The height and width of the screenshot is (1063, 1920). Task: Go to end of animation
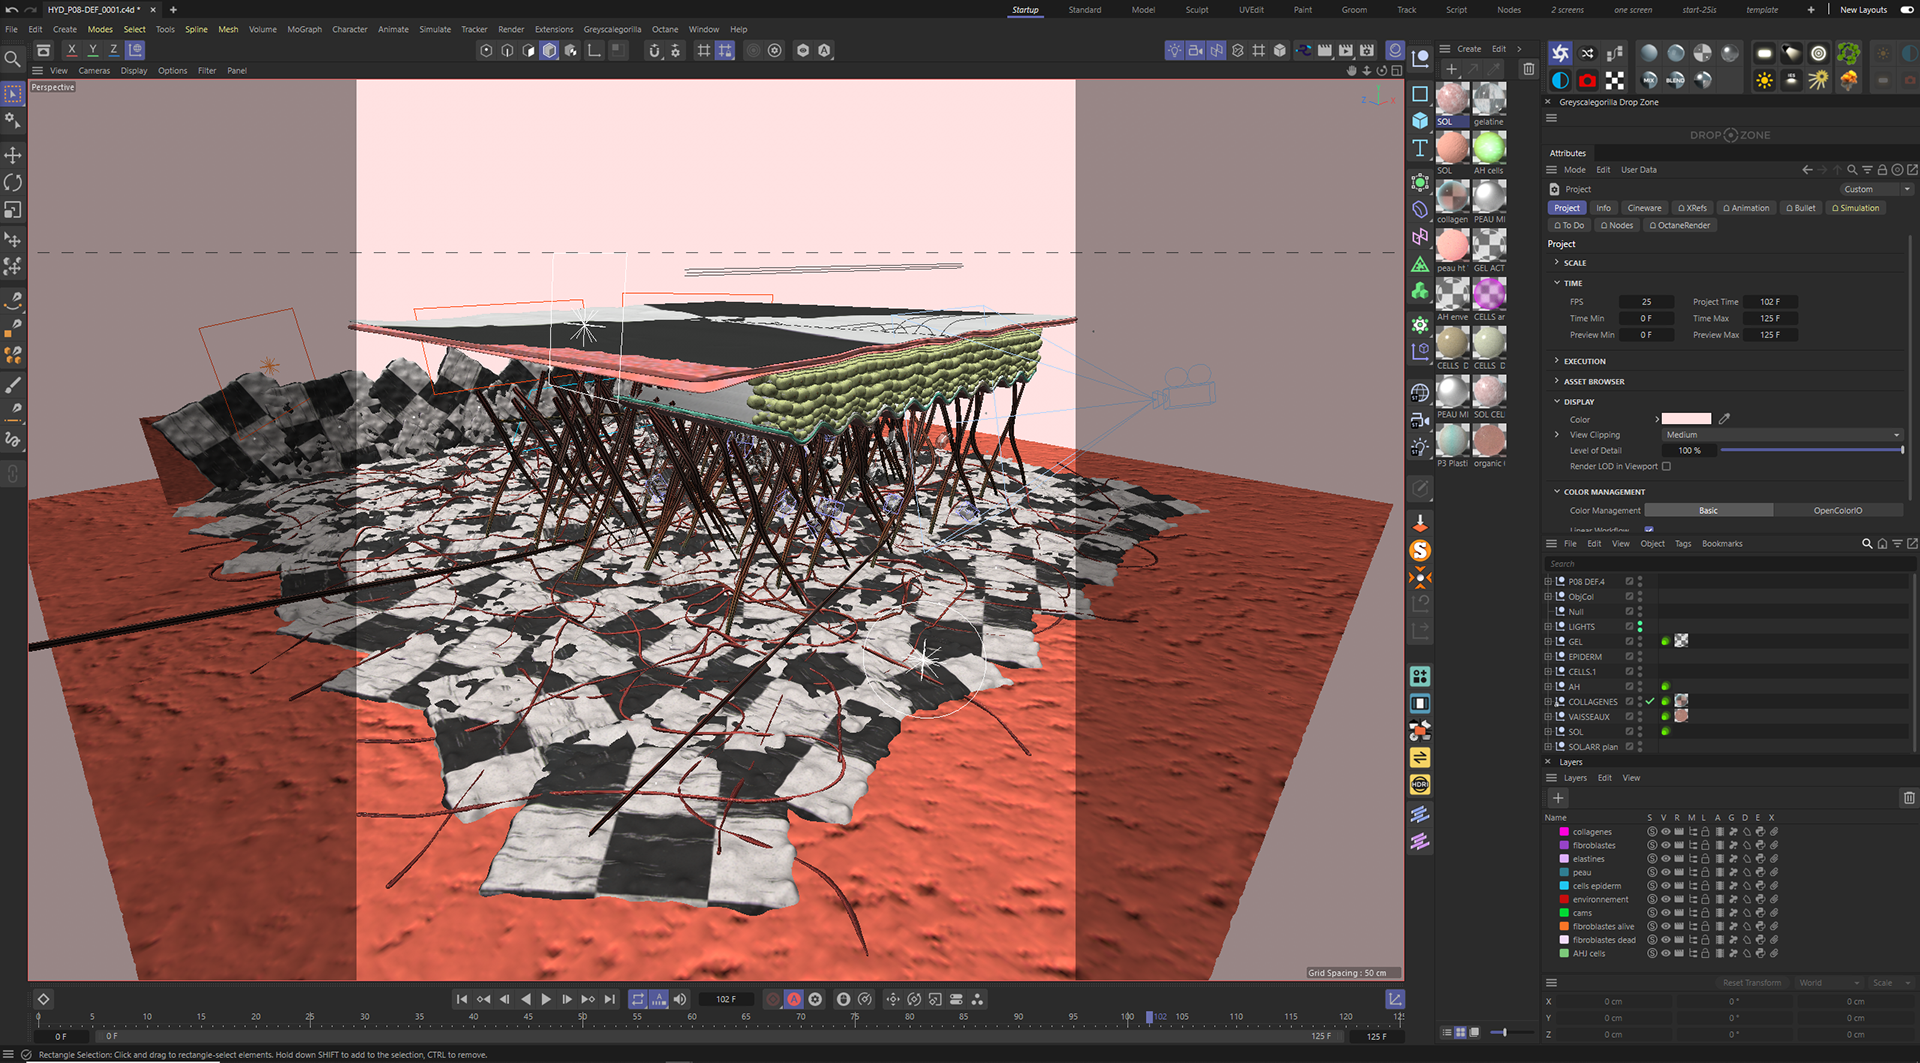tap(610, 999)
